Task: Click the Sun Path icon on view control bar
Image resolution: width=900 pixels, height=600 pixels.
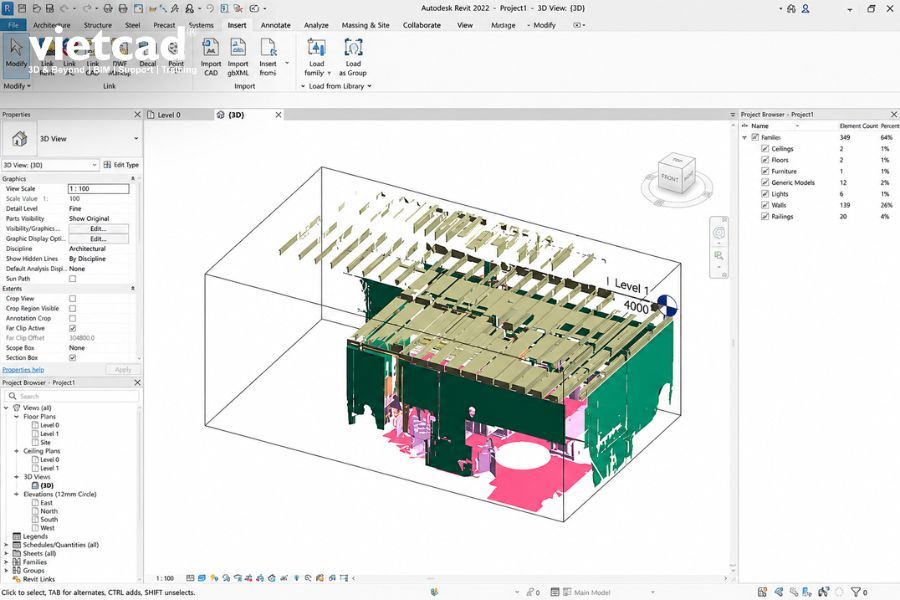Action: 214,578
